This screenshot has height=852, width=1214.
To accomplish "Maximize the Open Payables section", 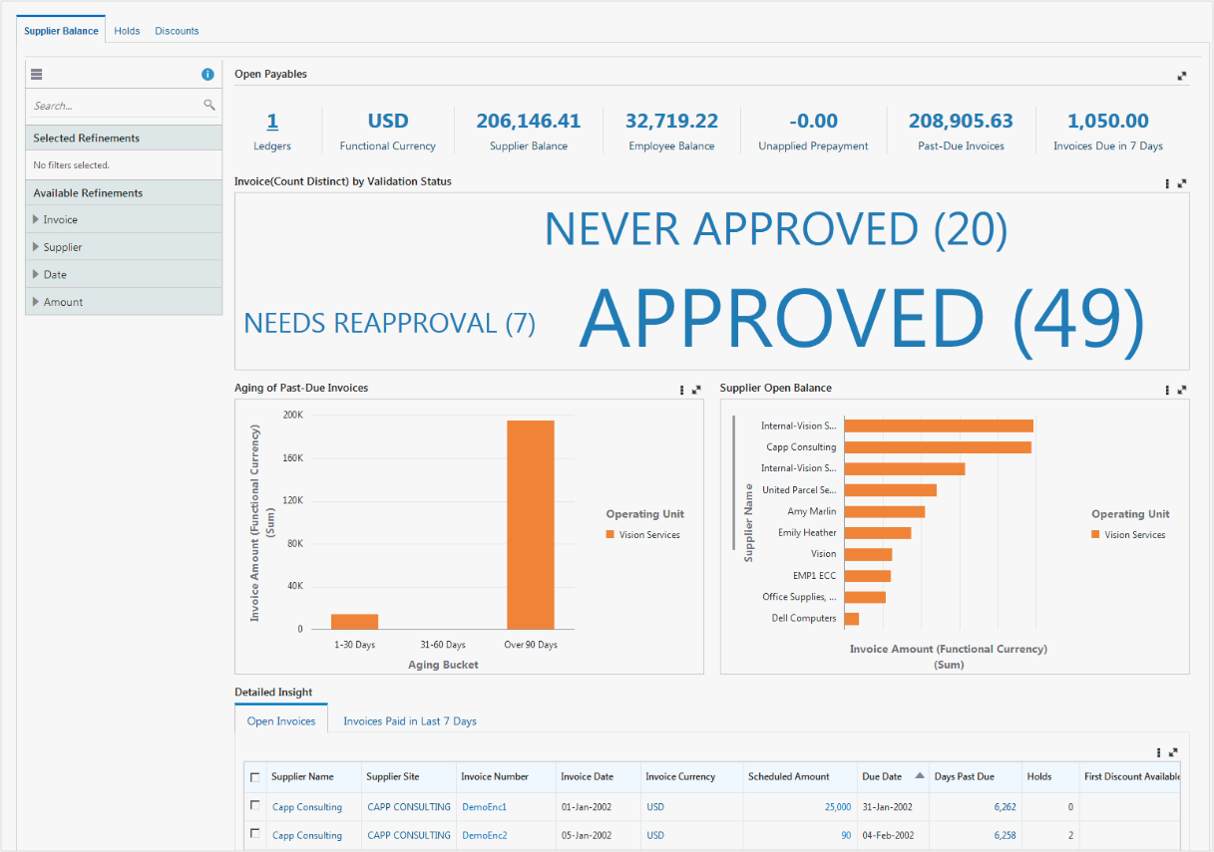I will coord(1182,75).
